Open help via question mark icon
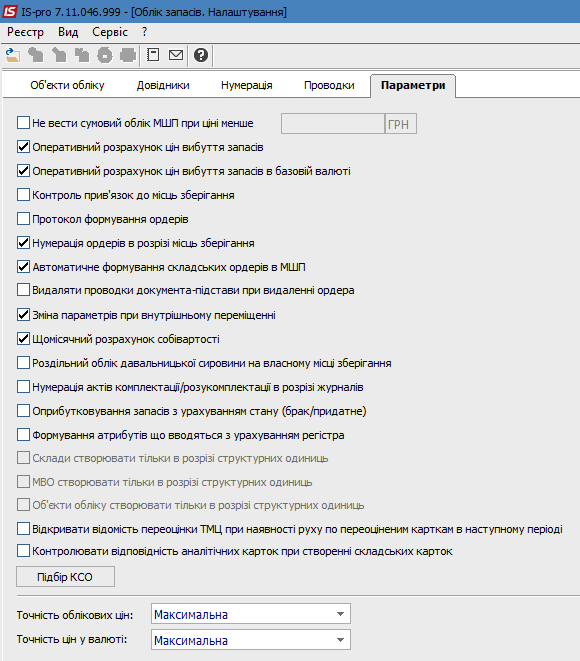Viewport: 580px width, 661px height. point(201,55)
